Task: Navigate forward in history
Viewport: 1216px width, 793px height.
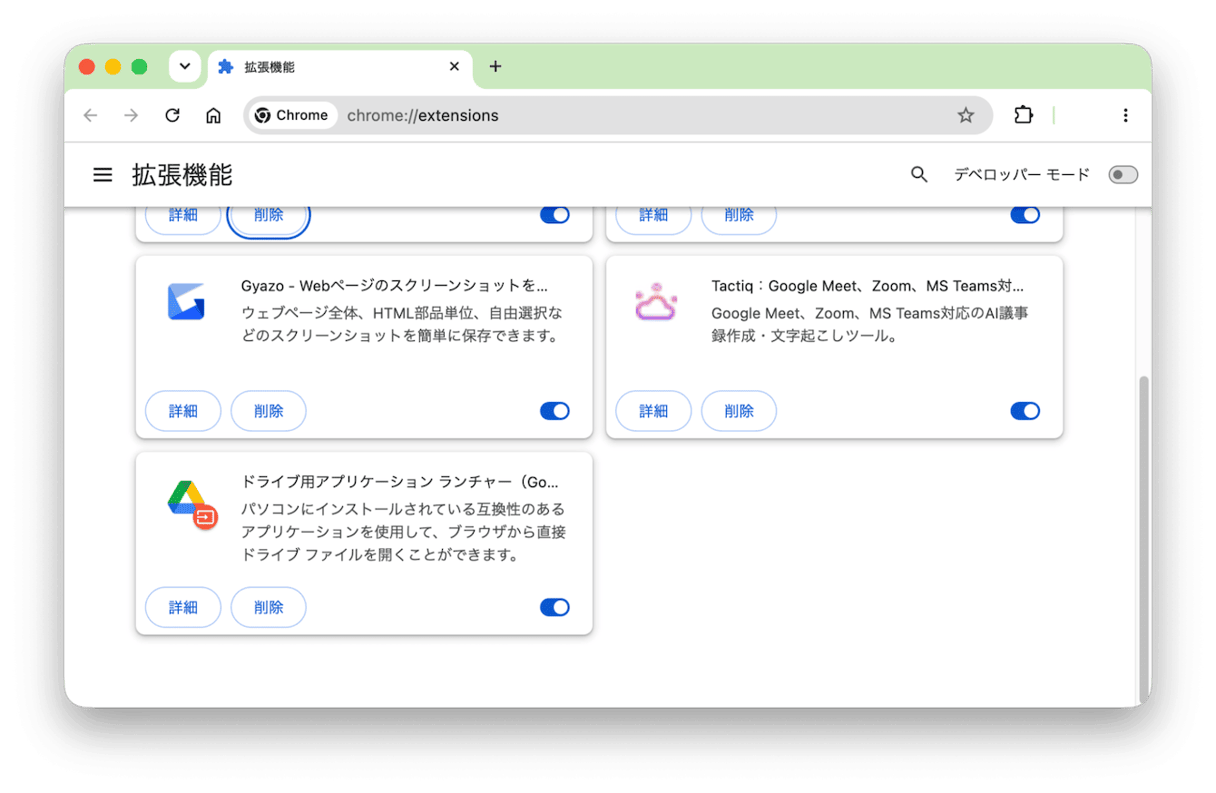Action: (131, 115)
